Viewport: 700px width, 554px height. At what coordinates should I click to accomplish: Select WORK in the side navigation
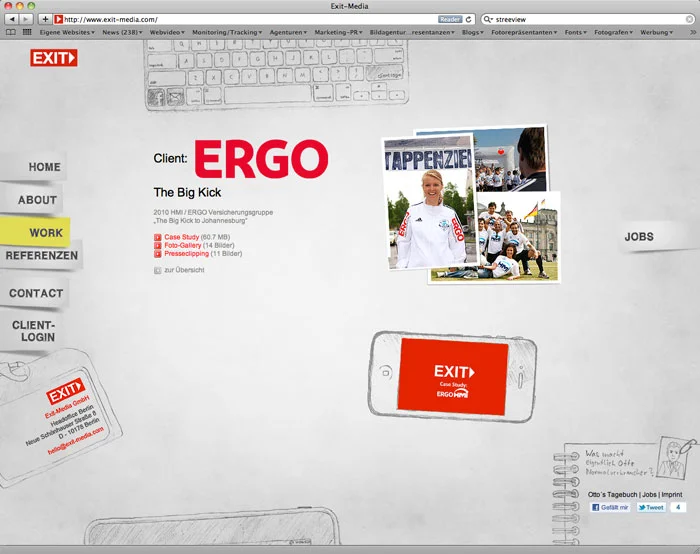tap(46, 232)
